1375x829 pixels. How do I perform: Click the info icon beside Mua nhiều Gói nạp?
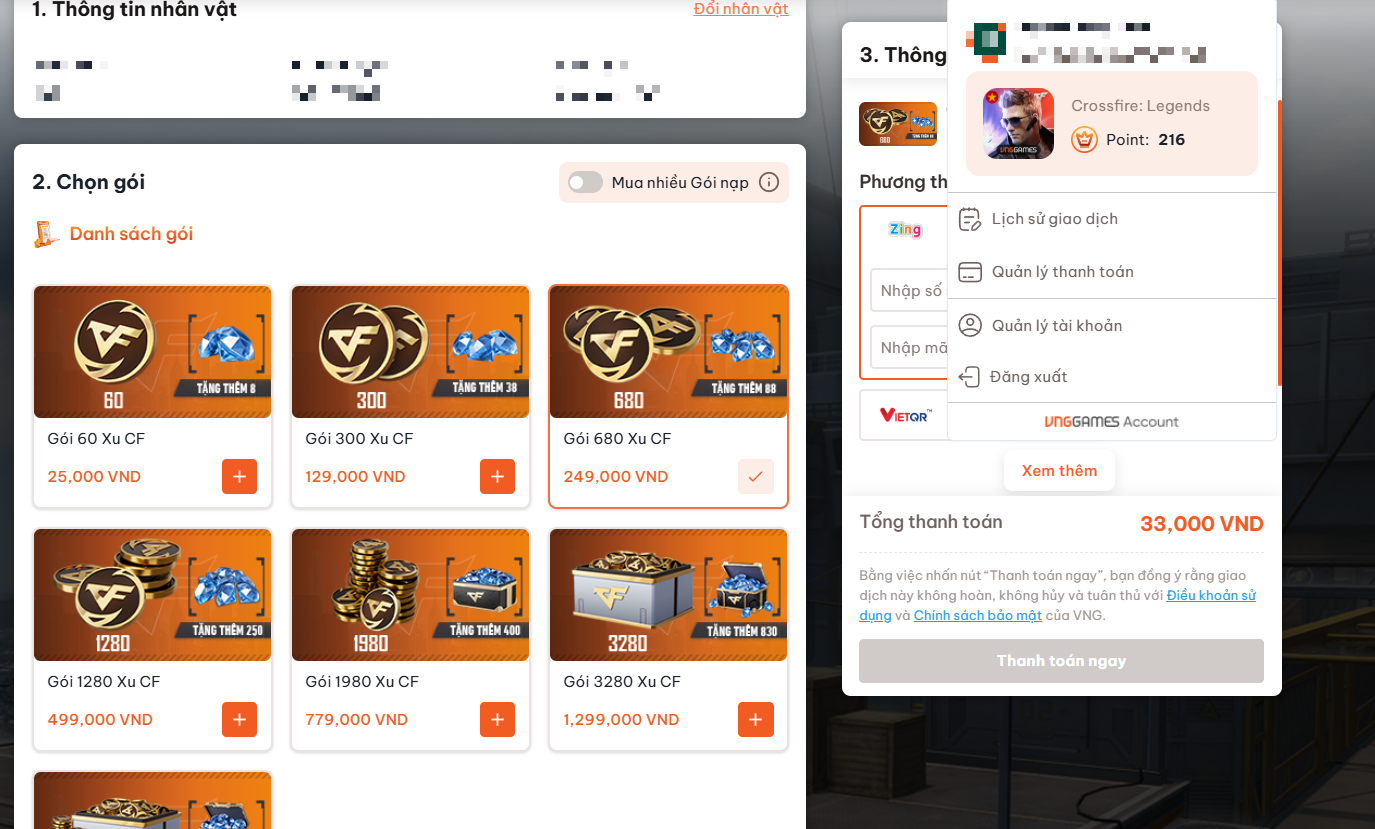[768, 182]
